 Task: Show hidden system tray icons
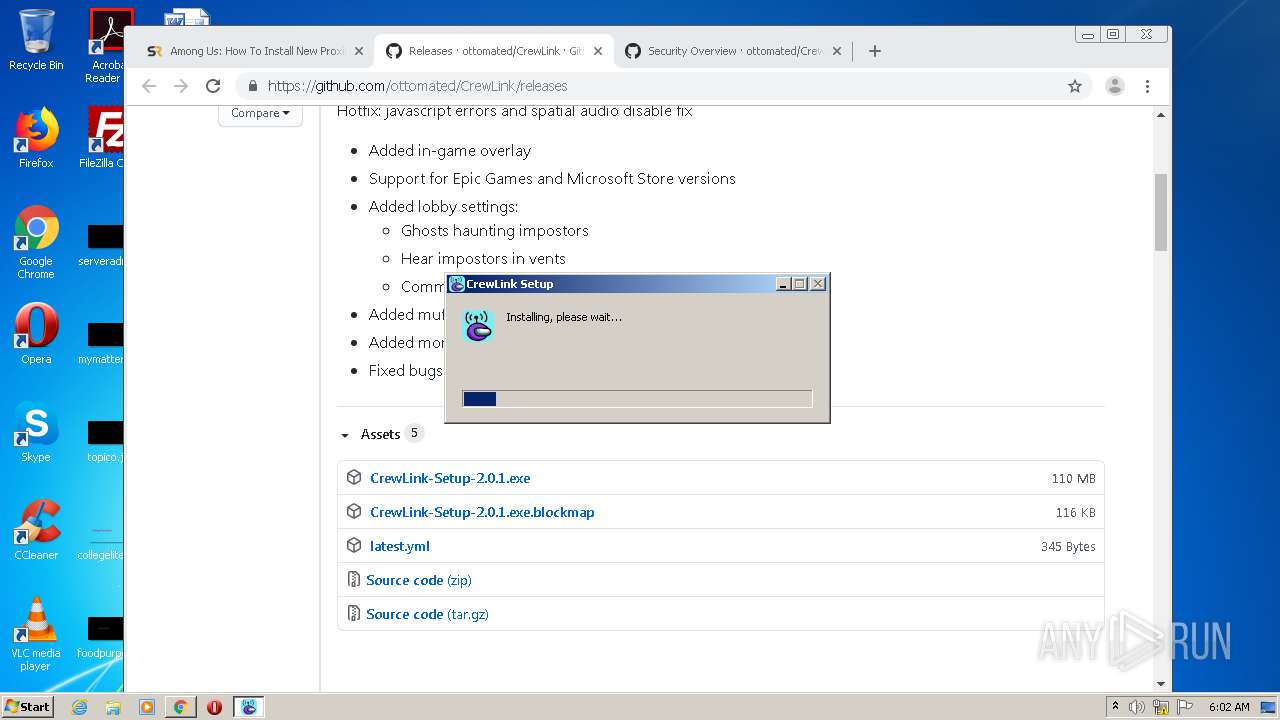coord(1115,707)
